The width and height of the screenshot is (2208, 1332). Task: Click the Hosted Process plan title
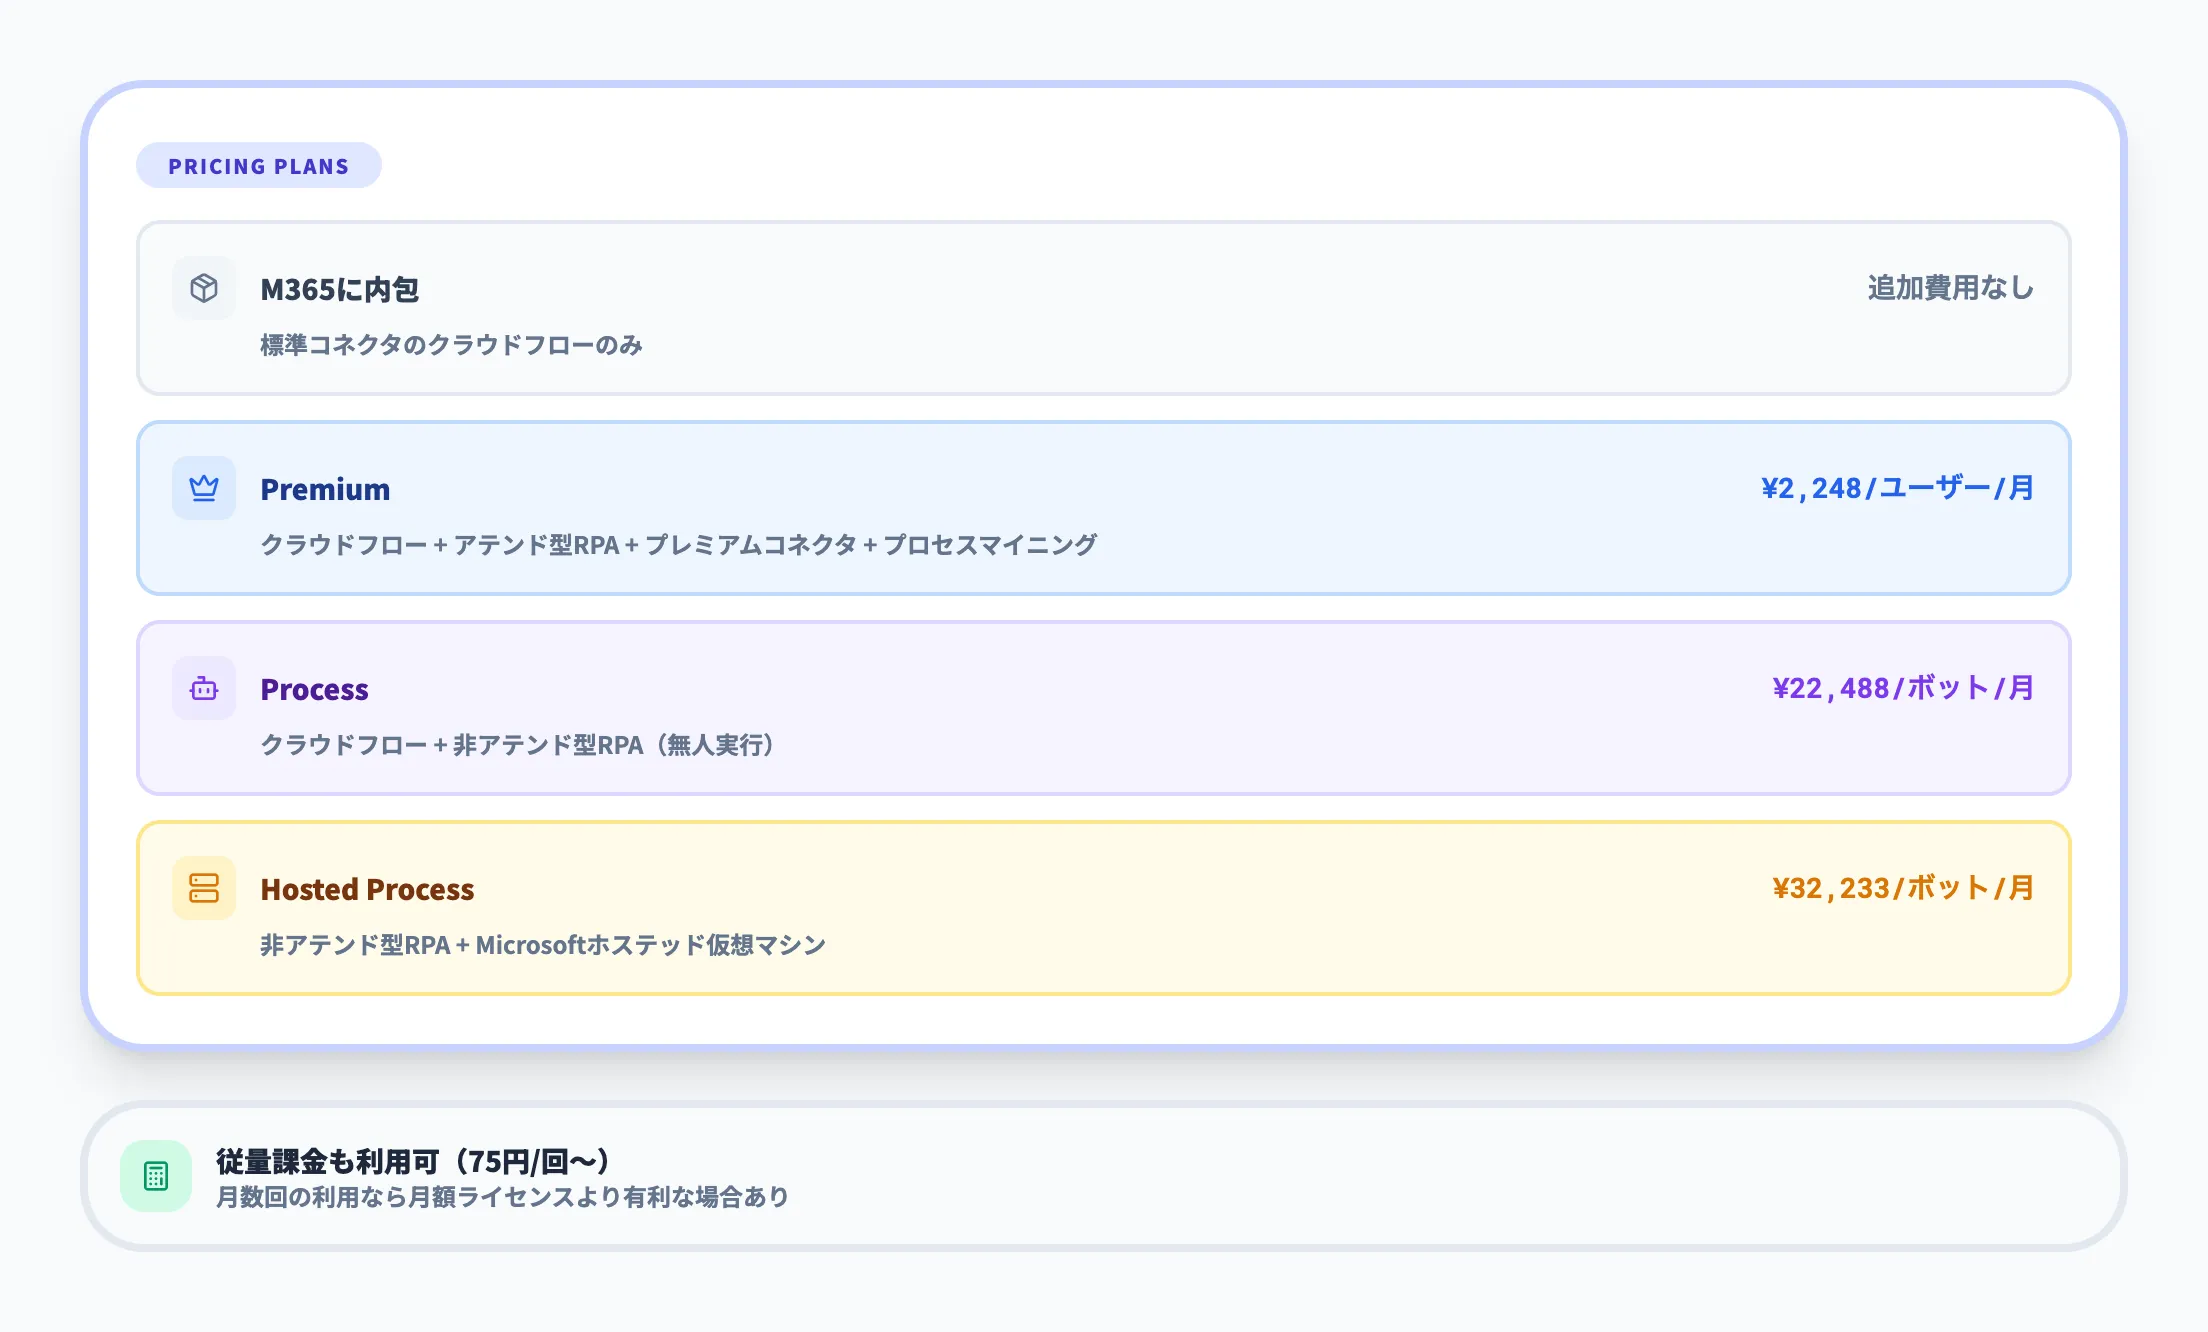(x=367, y=889)
